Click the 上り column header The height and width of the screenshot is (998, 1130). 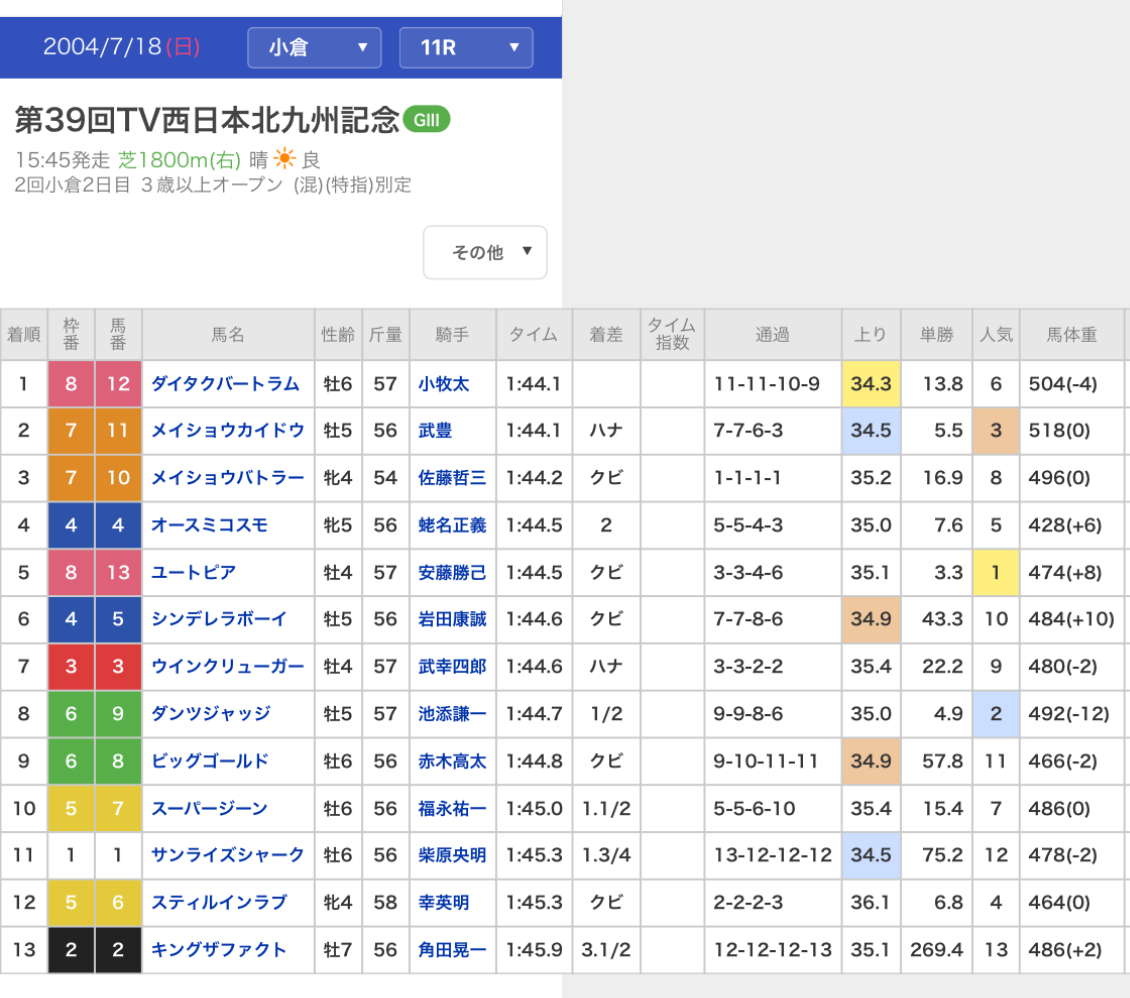pyautogui.click(x=871, y=335)
